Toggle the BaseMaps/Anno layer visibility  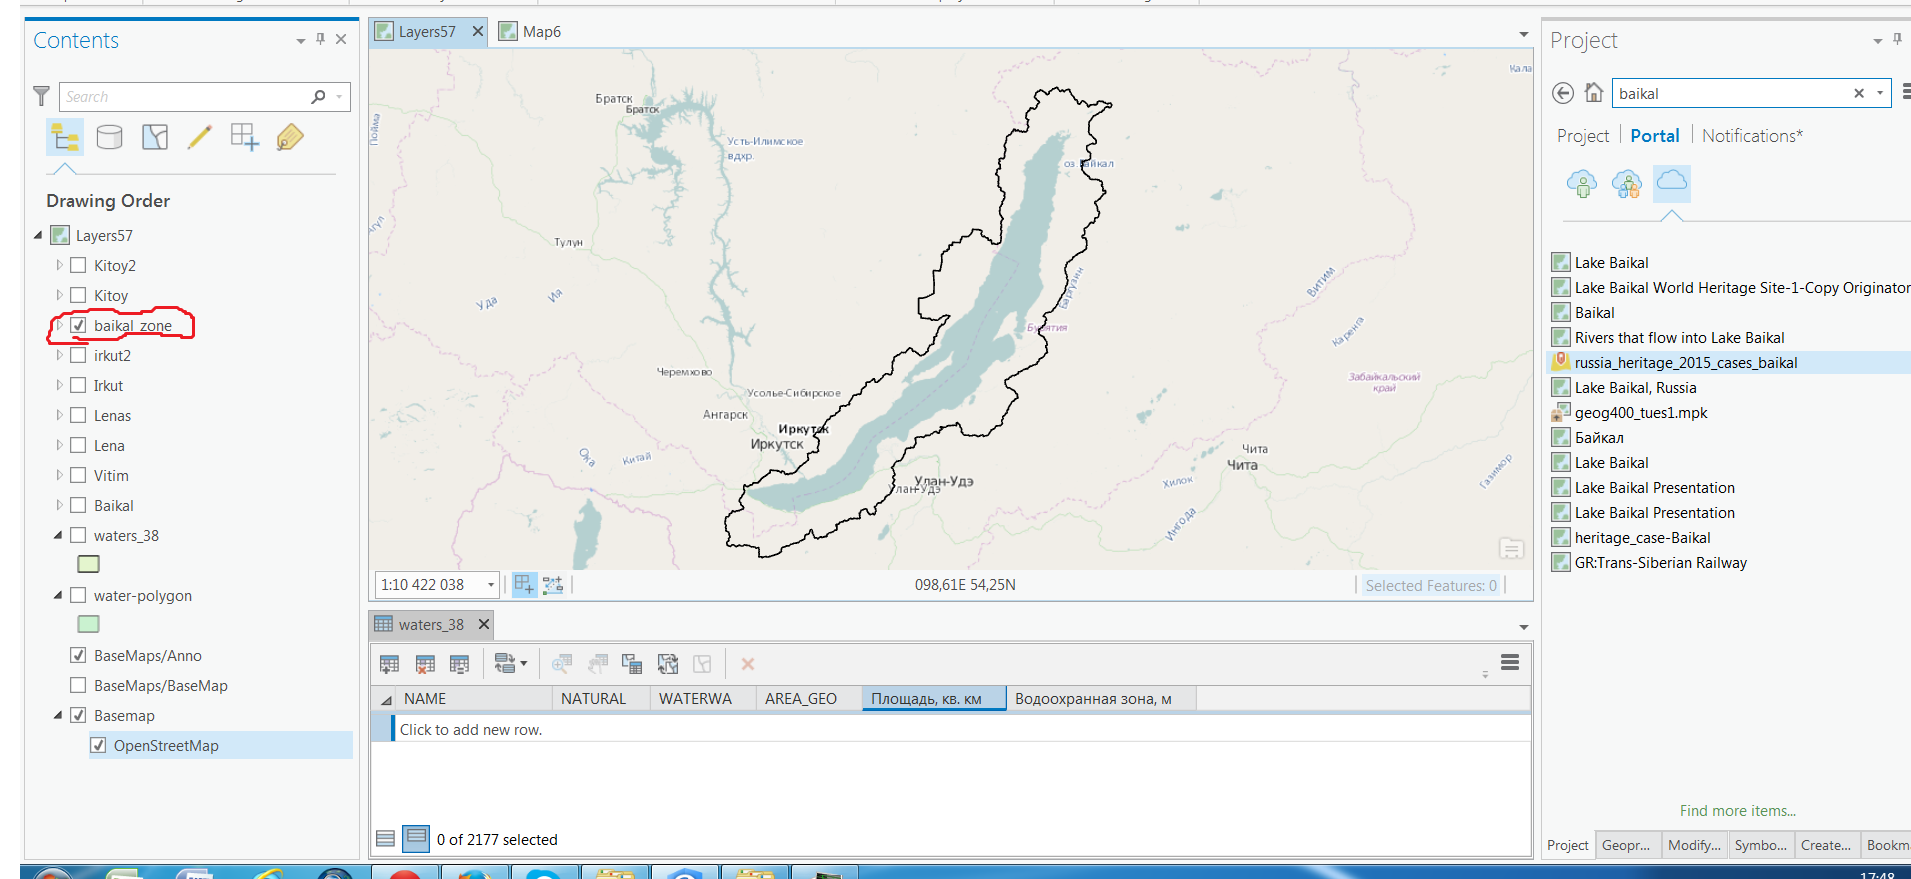coord(78,655)
